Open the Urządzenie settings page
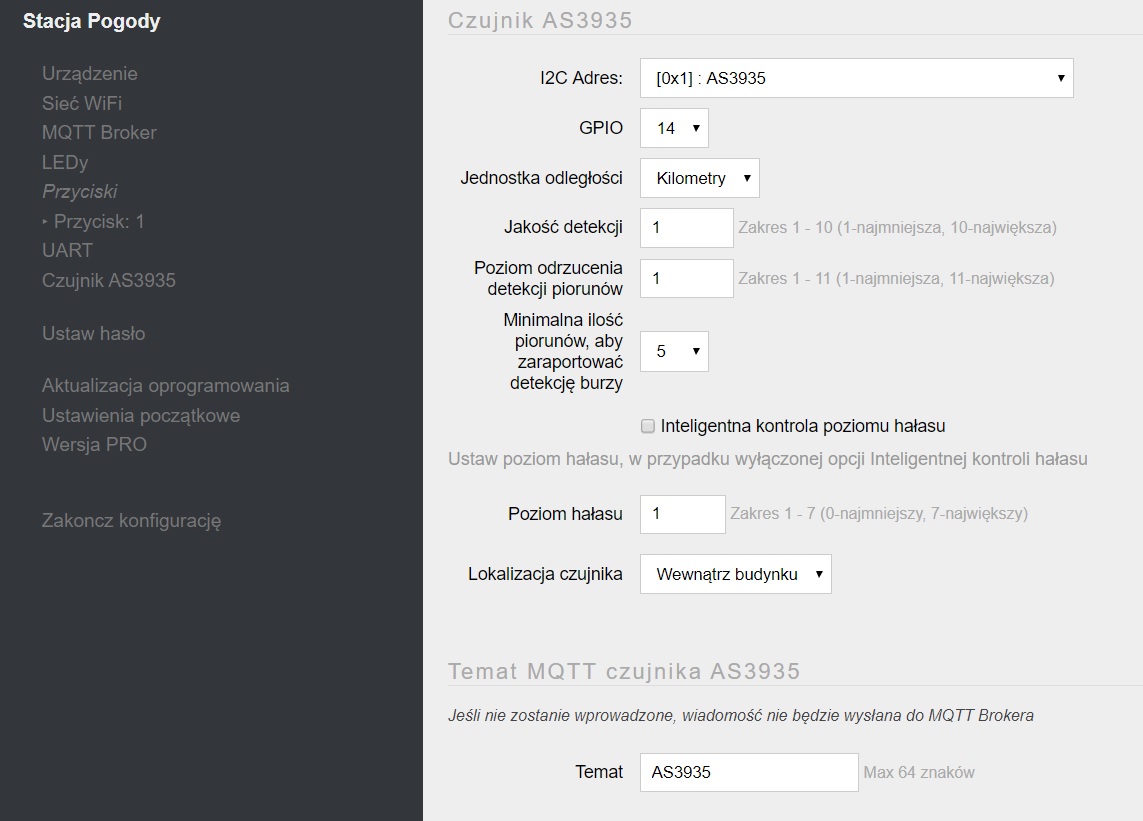Viewport: 1143px width, 821px height. point(90,74)
